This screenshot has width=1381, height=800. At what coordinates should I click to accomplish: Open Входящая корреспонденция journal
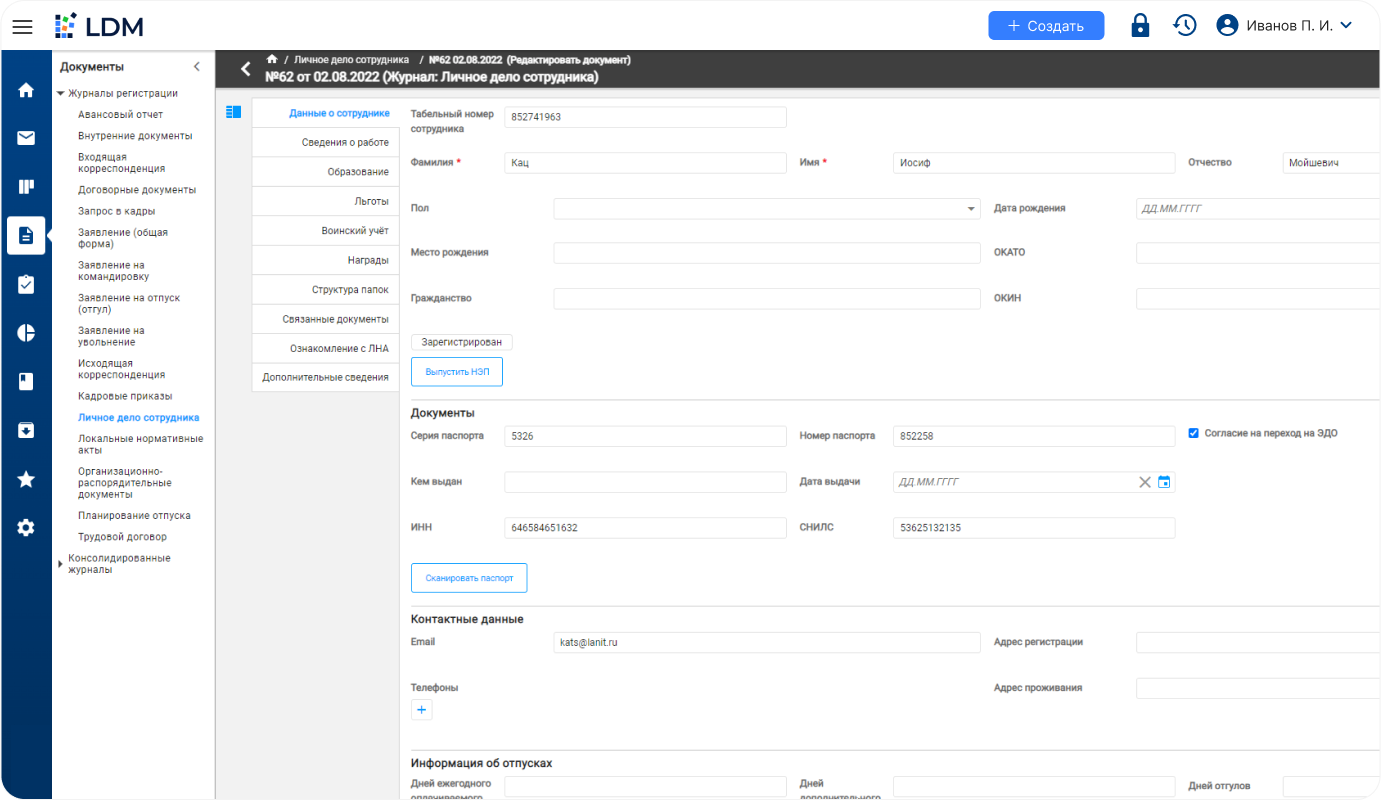click(122, 163)
